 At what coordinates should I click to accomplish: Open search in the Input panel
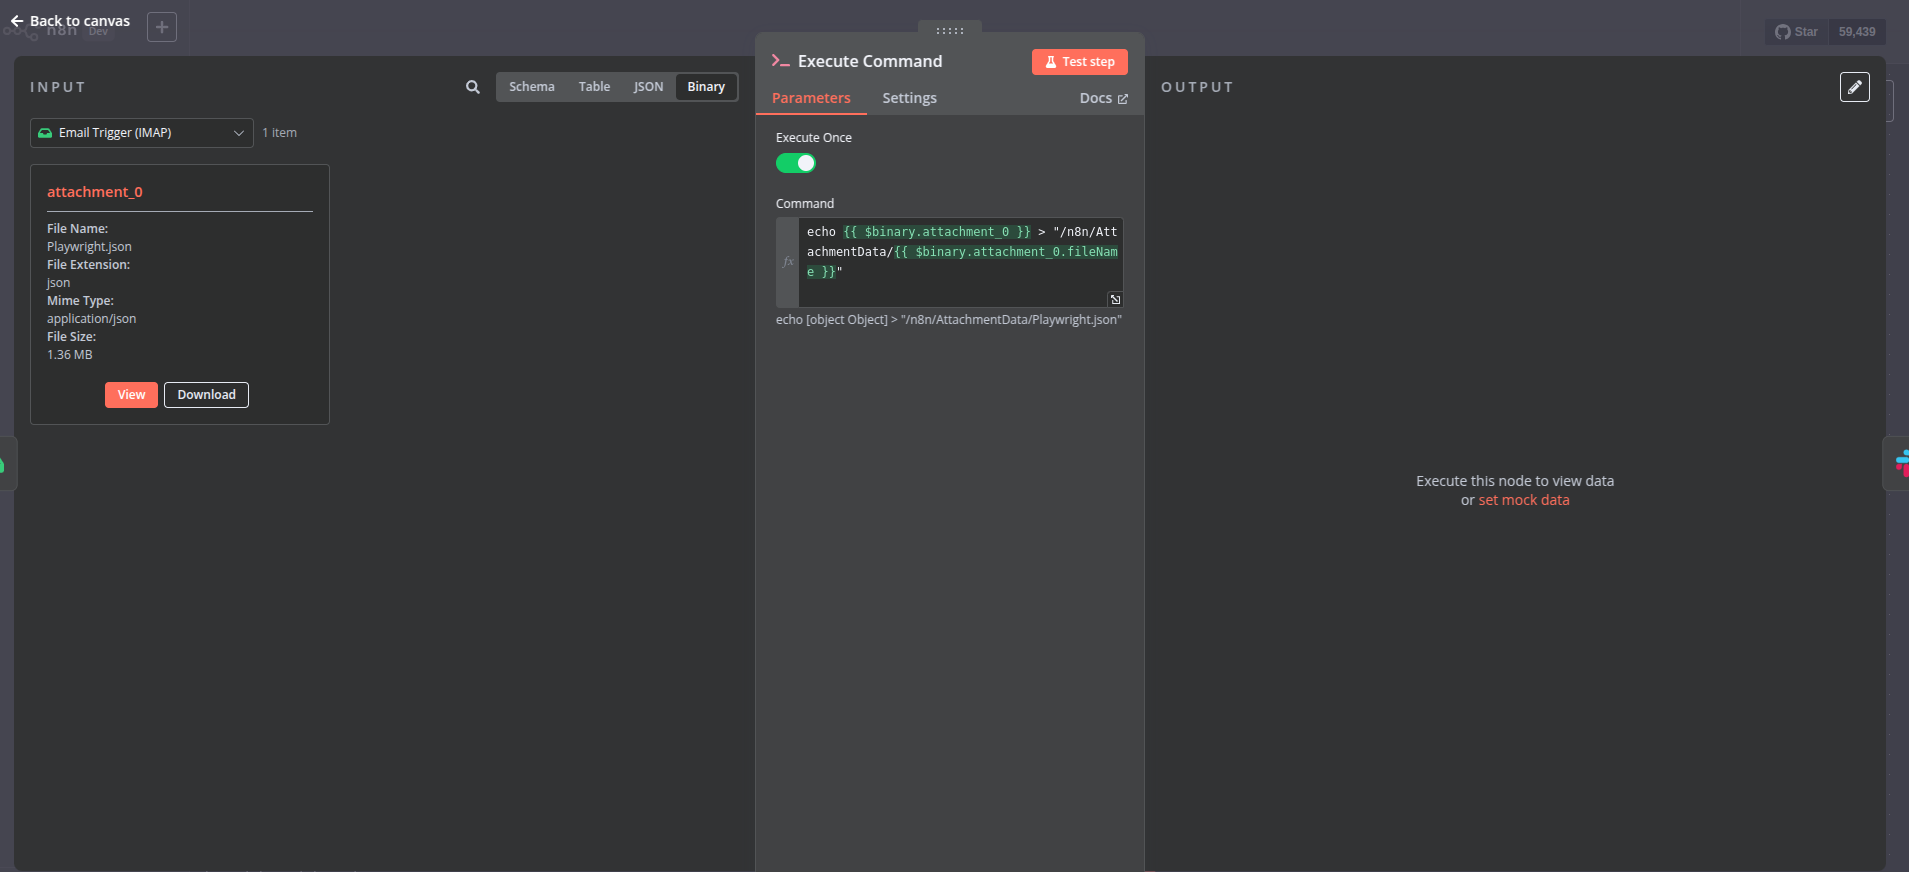[473, 87]
